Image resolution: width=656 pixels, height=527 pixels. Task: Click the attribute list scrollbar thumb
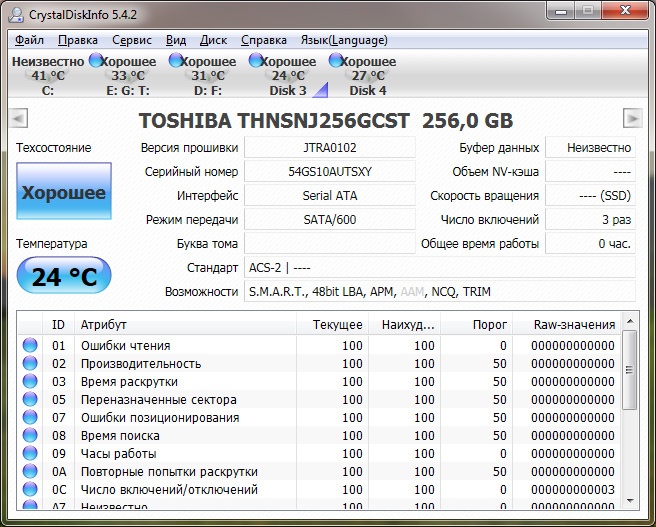(x=630, y=370)
